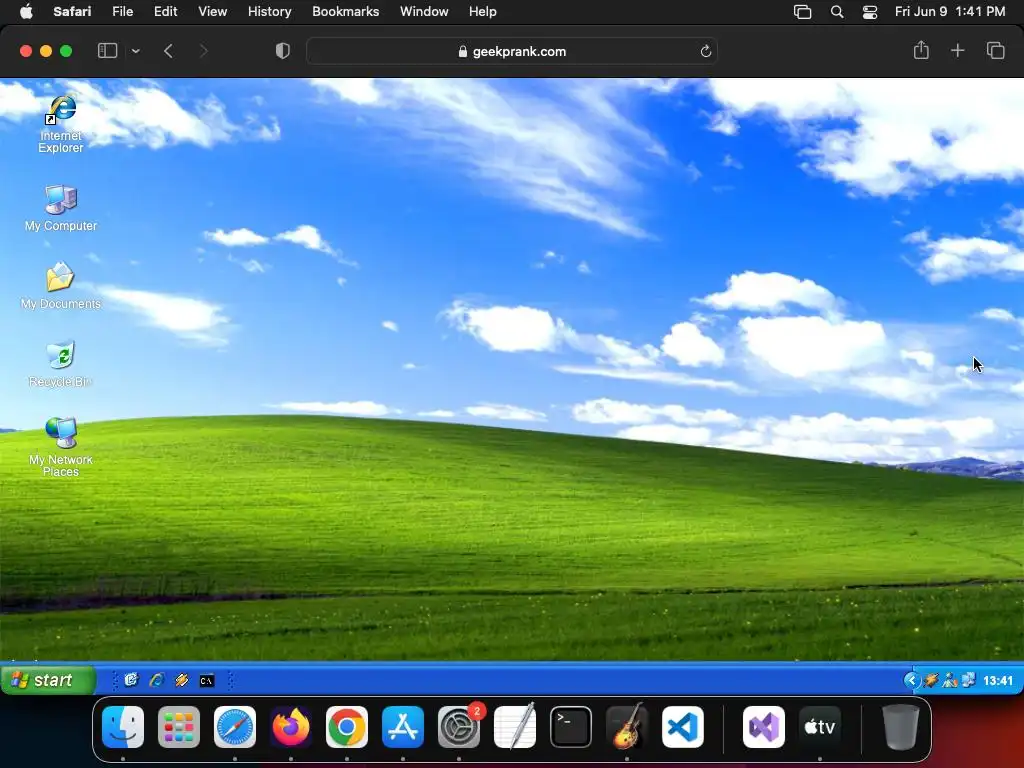This screenshot has width=1024, height=768.
Task: Launch the Winamp lightning icon in quick launch
Action: coord(182,680)
